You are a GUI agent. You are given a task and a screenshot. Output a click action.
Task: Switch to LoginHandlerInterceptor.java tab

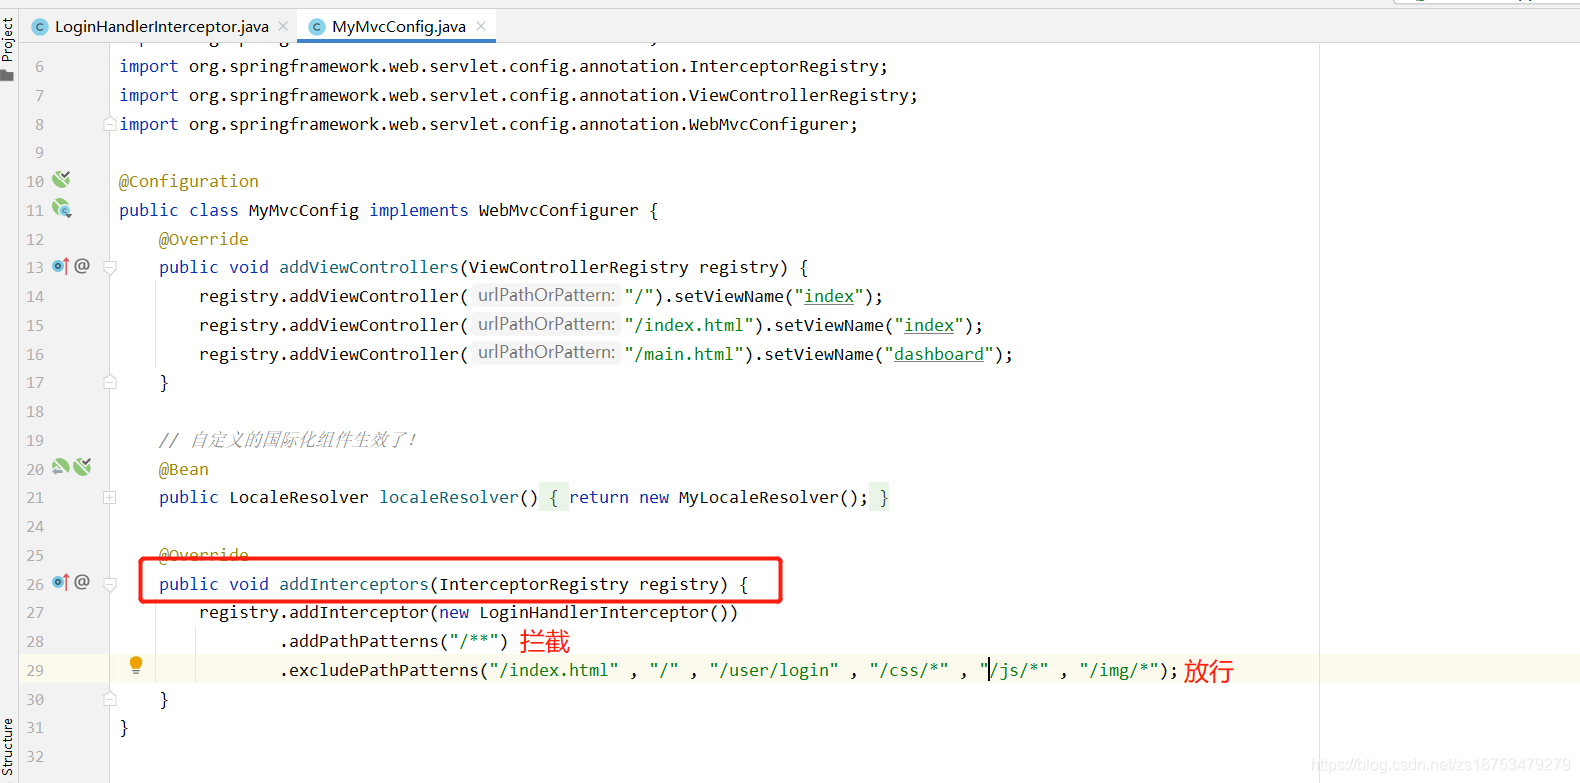pyautogui.click(x=160, y=26)
